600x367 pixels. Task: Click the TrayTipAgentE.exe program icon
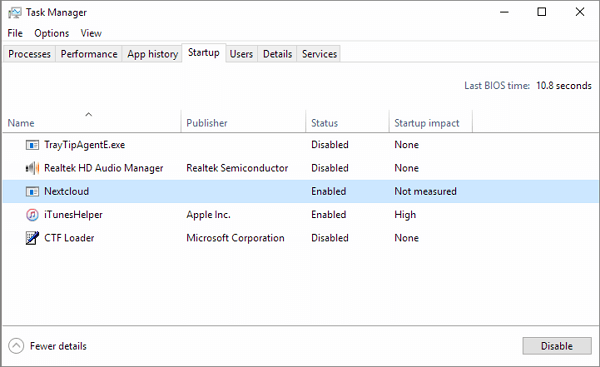pos(32,145)
